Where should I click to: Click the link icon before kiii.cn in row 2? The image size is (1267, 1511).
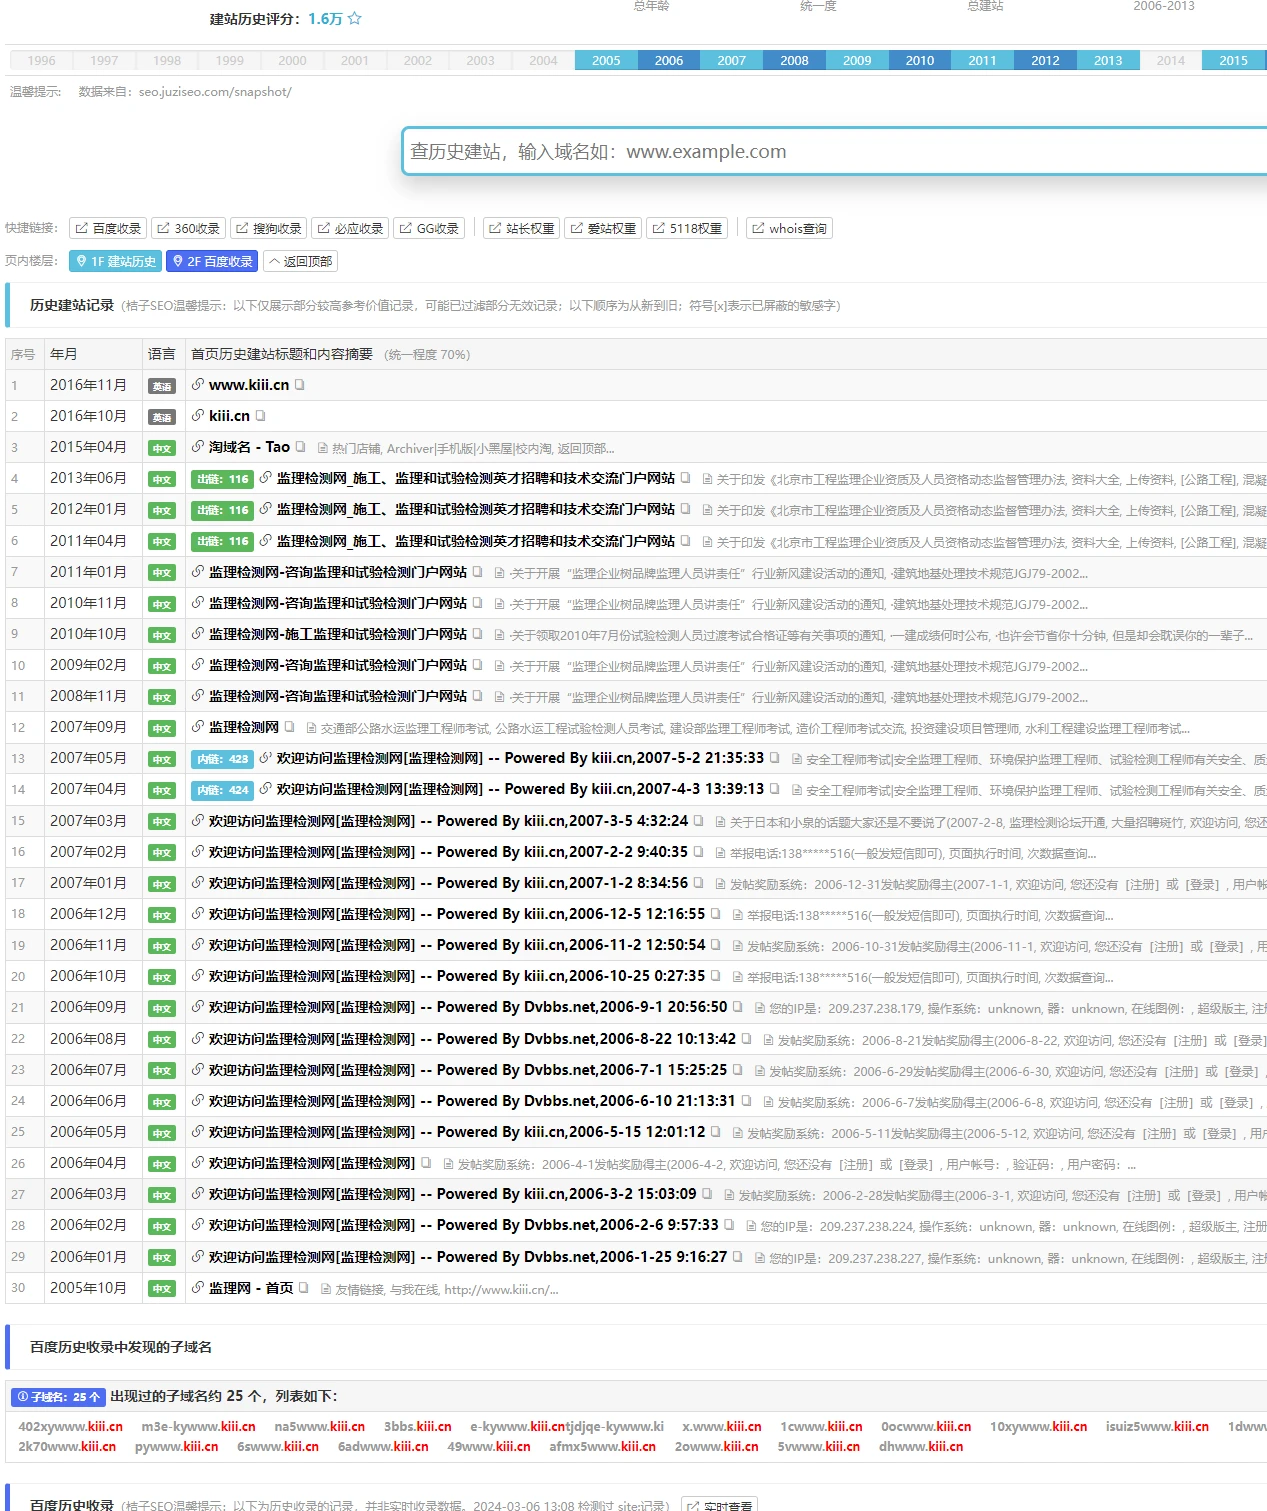[198, 416]
